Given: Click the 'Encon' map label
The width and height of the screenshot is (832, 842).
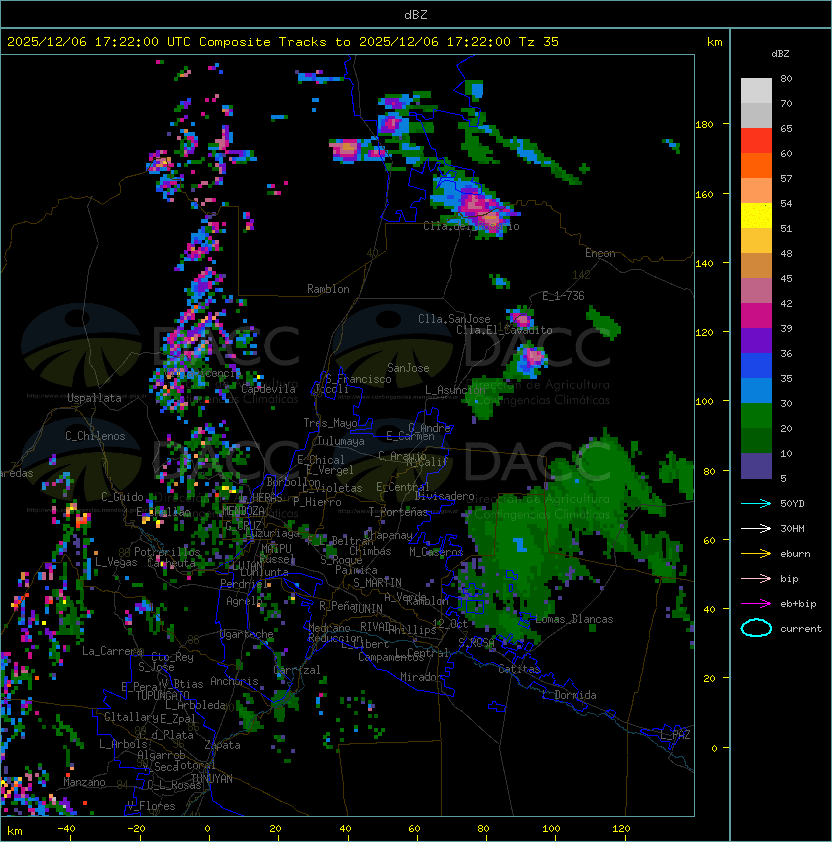Looking at the screenshot, I should (x=600, y=253).
